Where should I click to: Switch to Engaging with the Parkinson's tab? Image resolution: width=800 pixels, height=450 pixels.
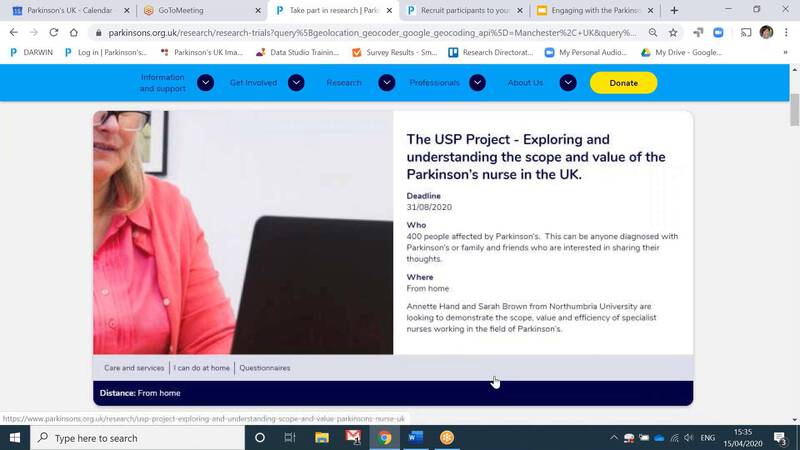(595, 10)
